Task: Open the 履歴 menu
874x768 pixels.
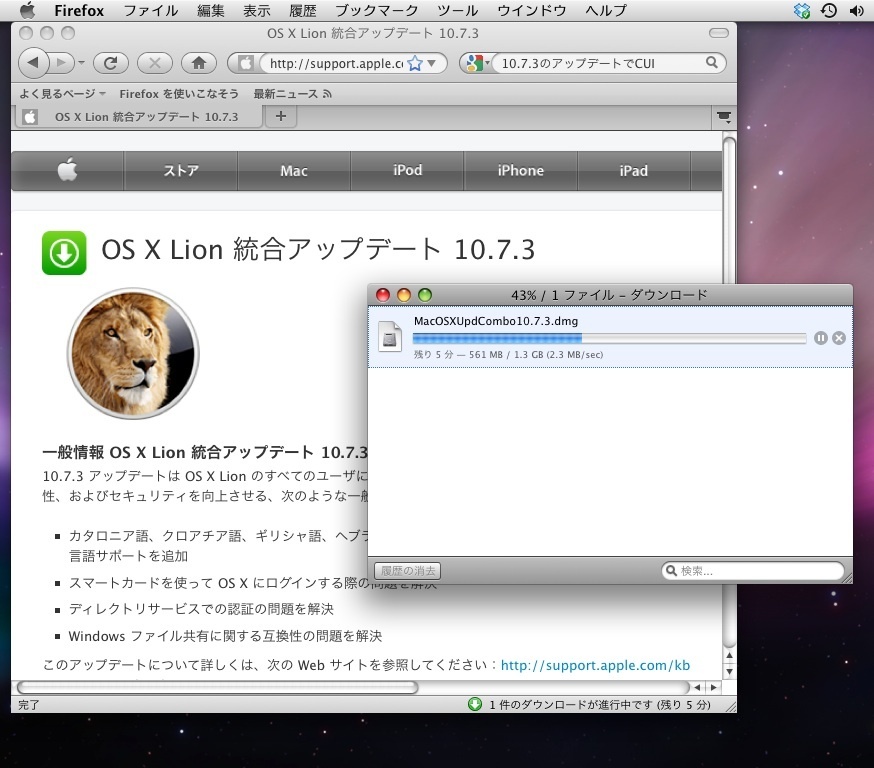Action: [303, 10]
